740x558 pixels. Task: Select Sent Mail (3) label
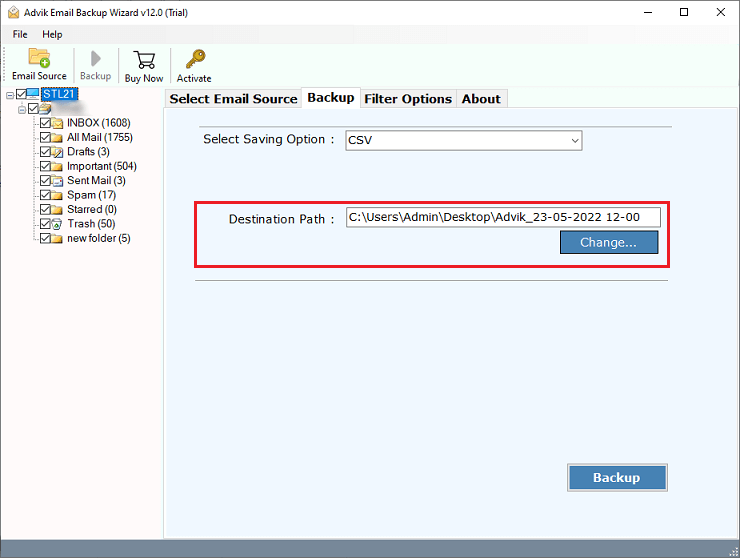96,181
